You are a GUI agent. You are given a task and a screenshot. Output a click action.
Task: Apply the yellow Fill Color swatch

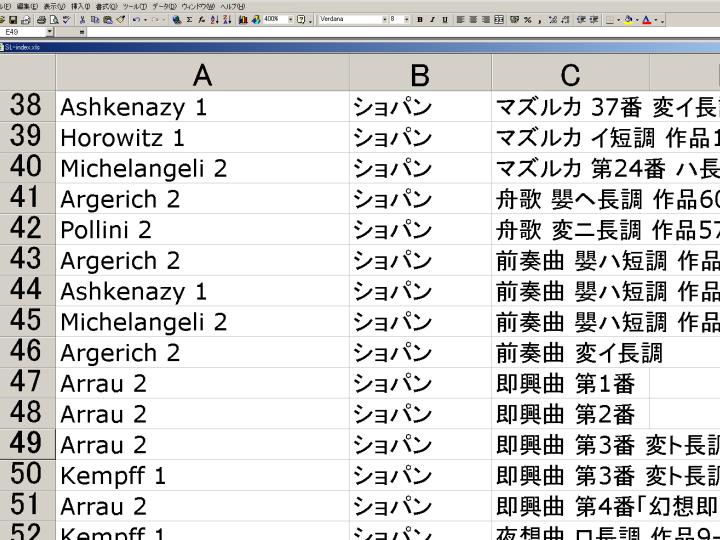point(628,20)
